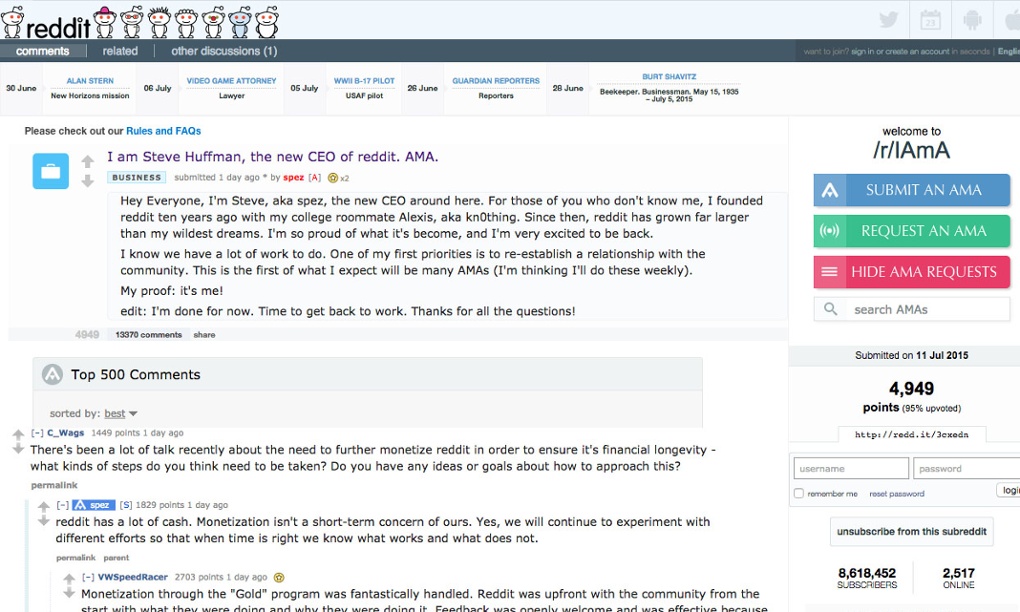Downvote the Steve Huffman AMA post
This screenshot has width=1020, height=612.
pos(88,181)
